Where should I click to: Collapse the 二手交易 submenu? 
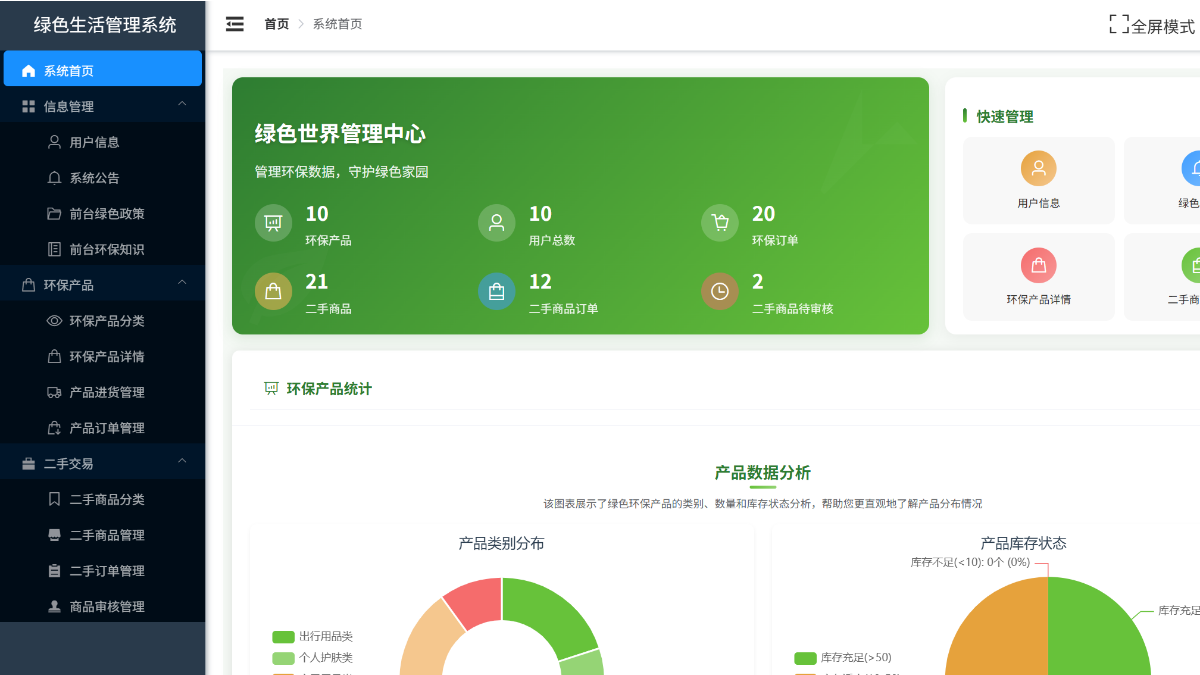coord(182,461)
